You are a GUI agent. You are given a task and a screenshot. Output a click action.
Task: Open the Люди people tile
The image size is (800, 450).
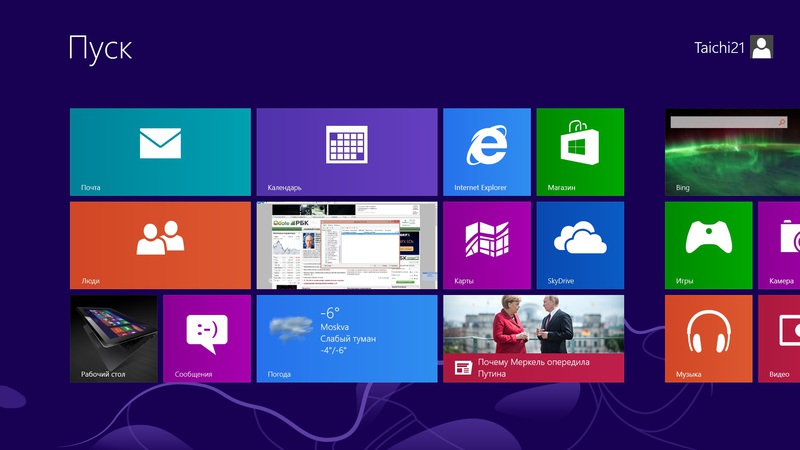160,245
